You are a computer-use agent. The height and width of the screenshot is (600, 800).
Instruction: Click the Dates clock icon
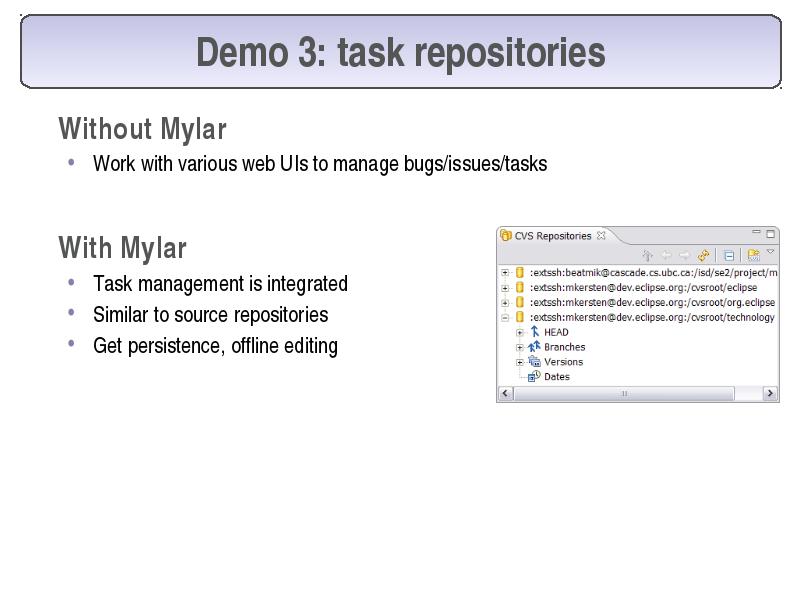(x=534, y=376)
